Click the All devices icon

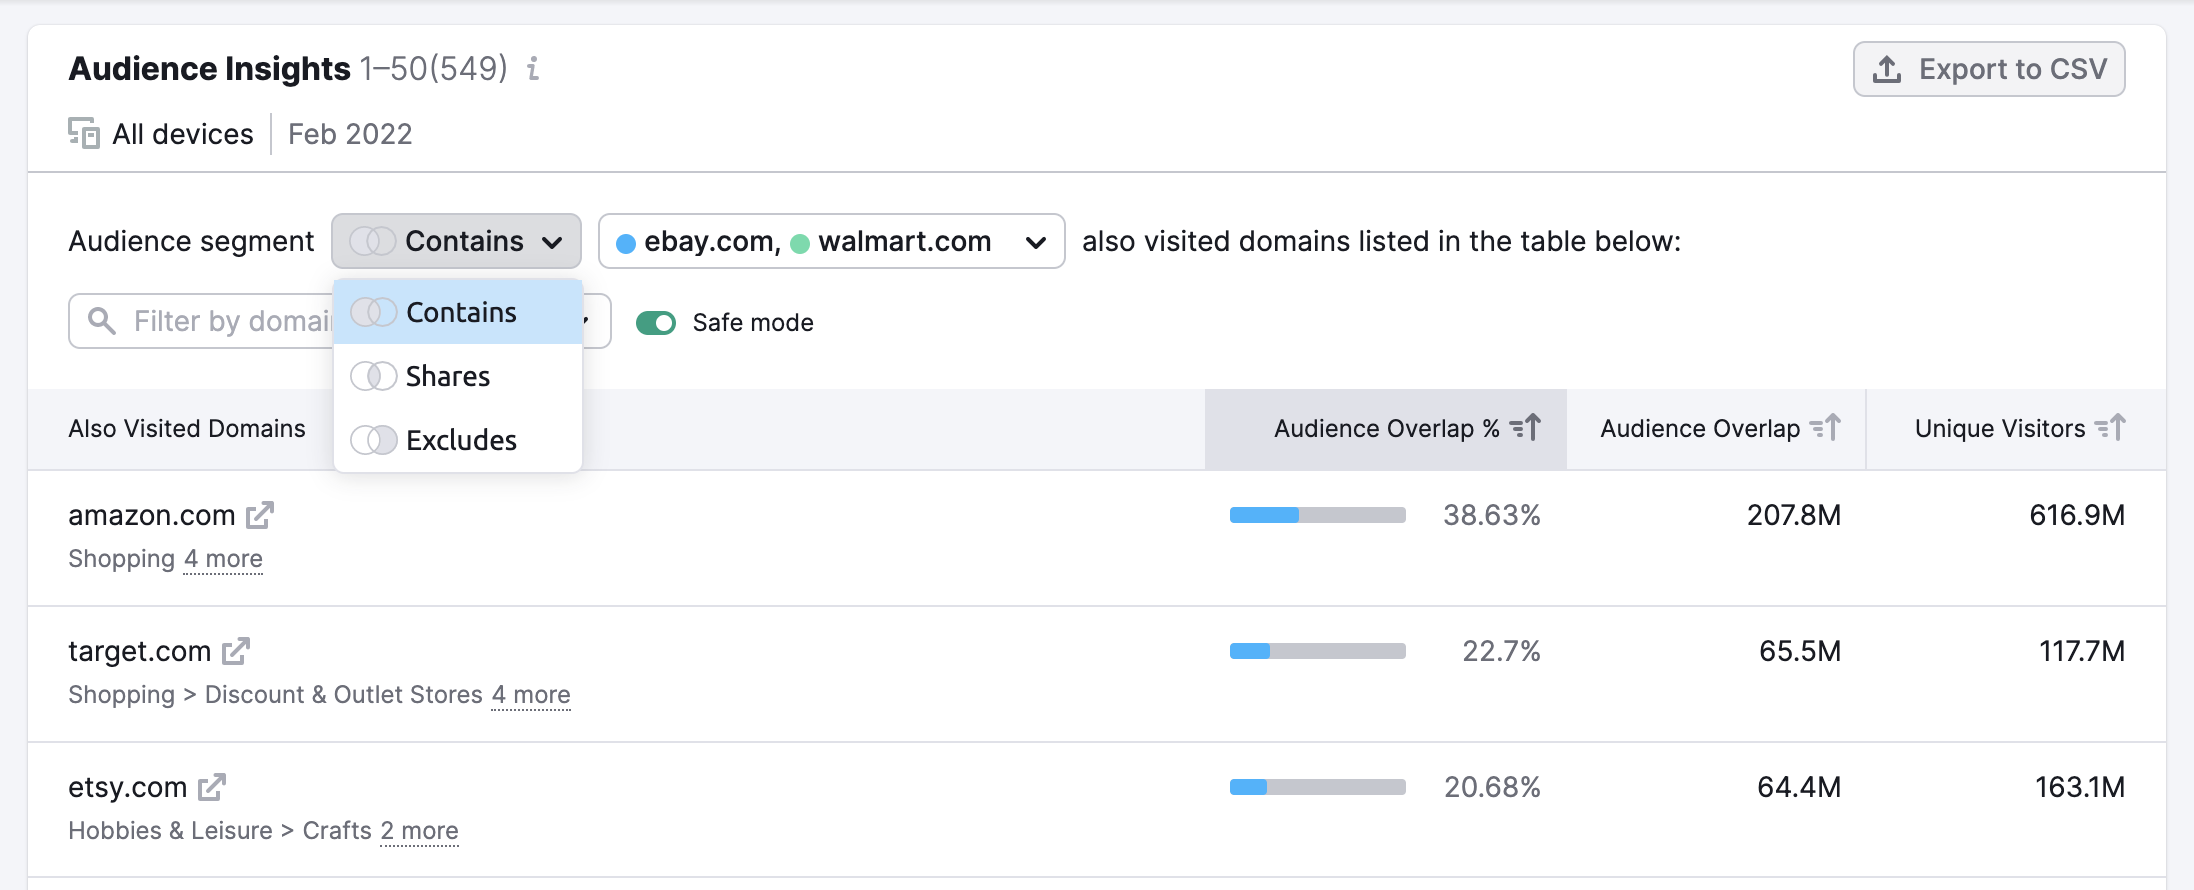tap(84, 133)
